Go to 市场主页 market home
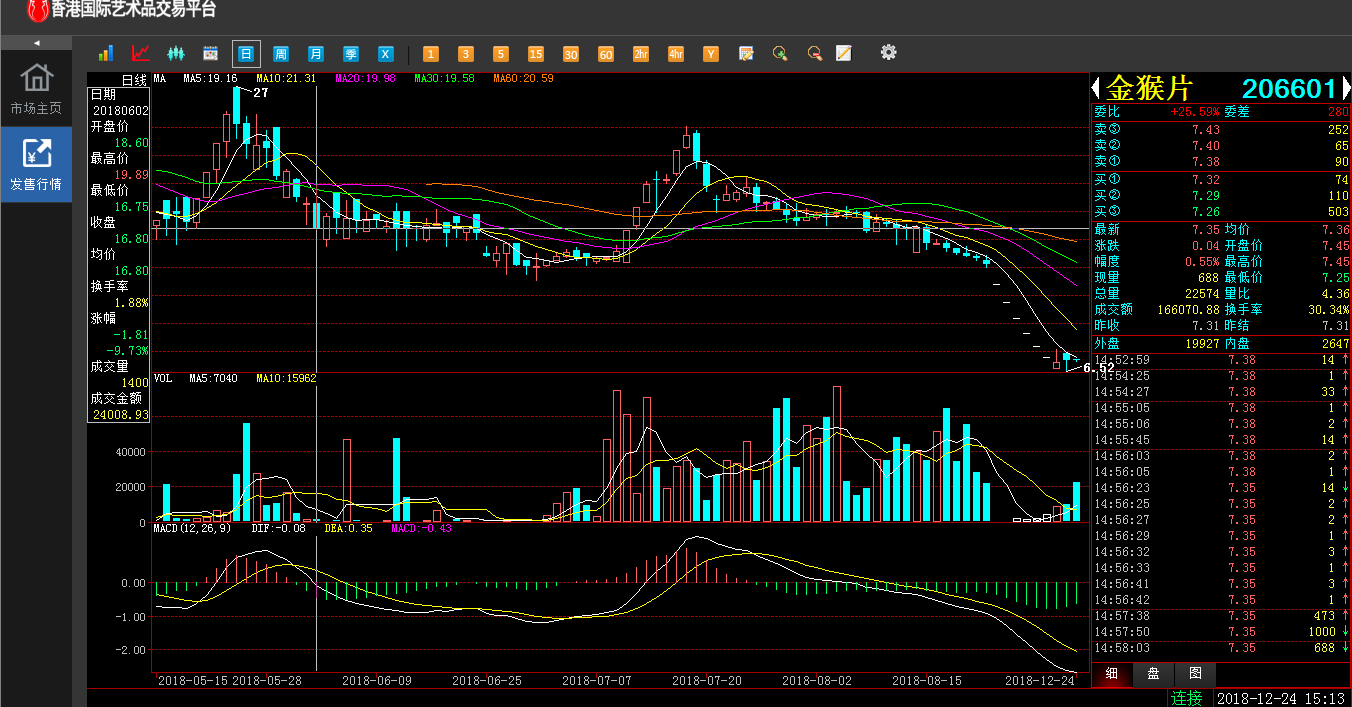Image resolution: width=1352 pixels, height=707 pixels. 36,88
